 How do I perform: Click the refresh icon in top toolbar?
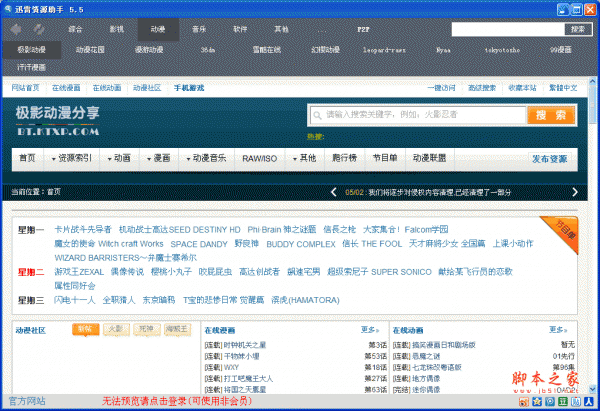click(38, 29)
